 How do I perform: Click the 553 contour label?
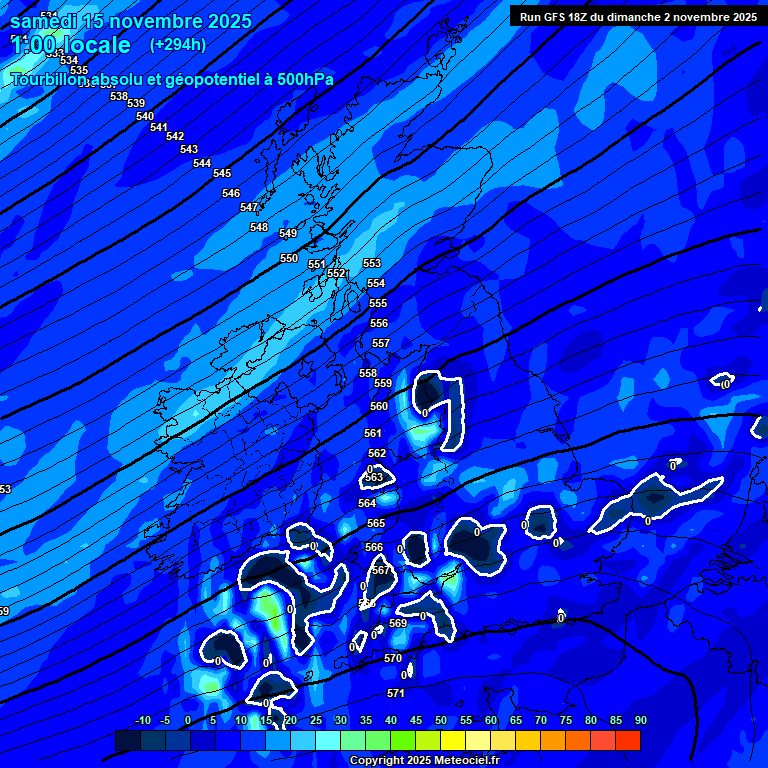point(372,263)
